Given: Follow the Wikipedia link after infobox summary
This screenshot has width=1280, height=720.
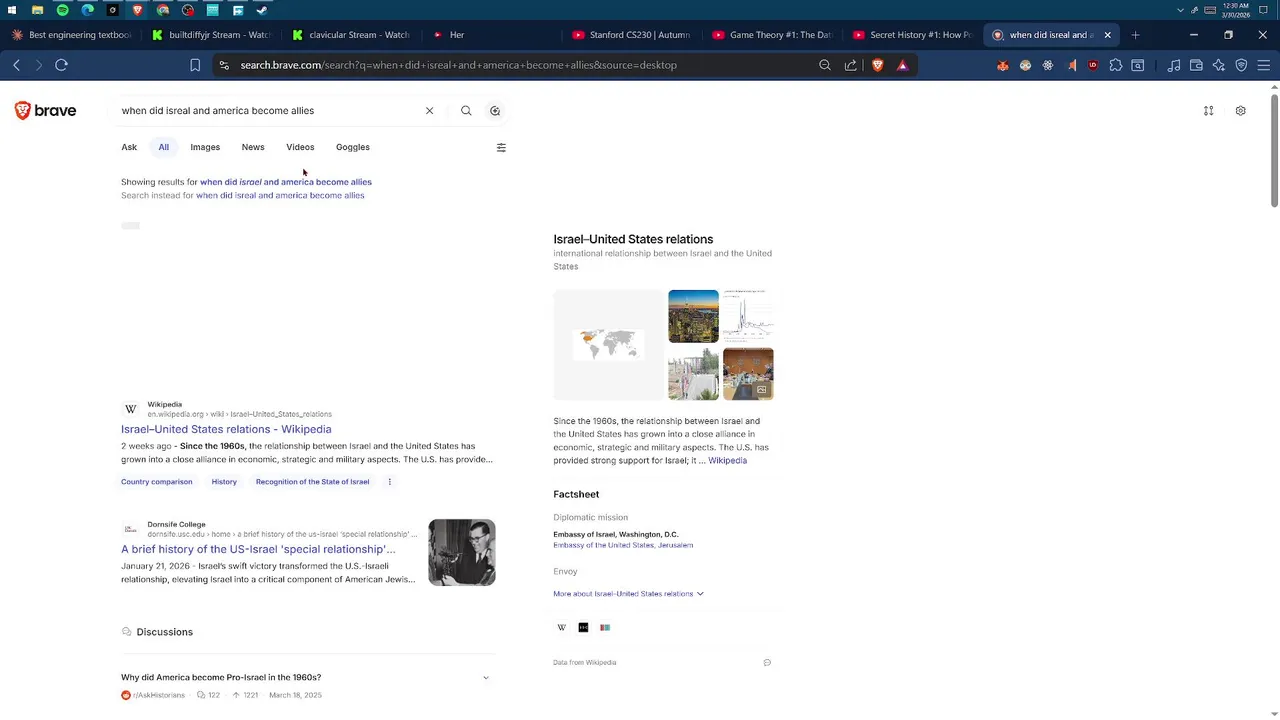Looking at the screenshot, I should pyautogui.click(x=727, y=461).
